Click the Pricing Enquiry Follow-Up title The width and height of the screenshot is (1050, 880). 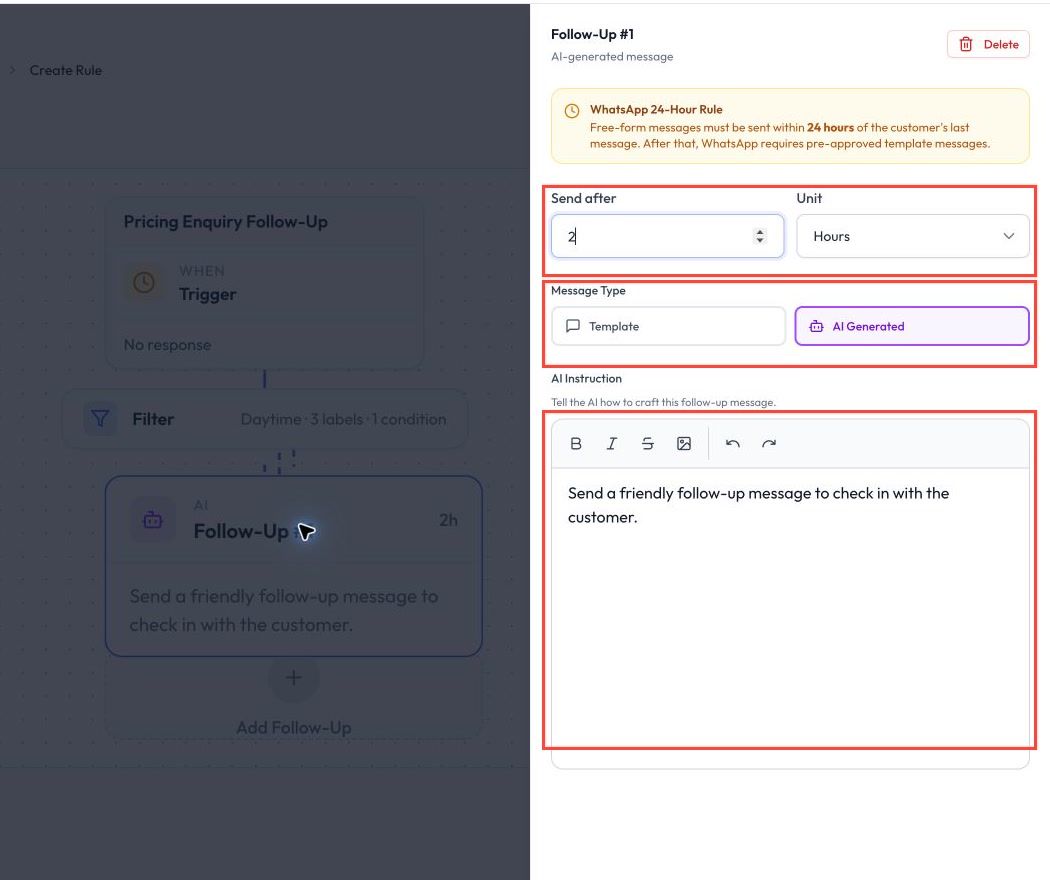(226, 222)
